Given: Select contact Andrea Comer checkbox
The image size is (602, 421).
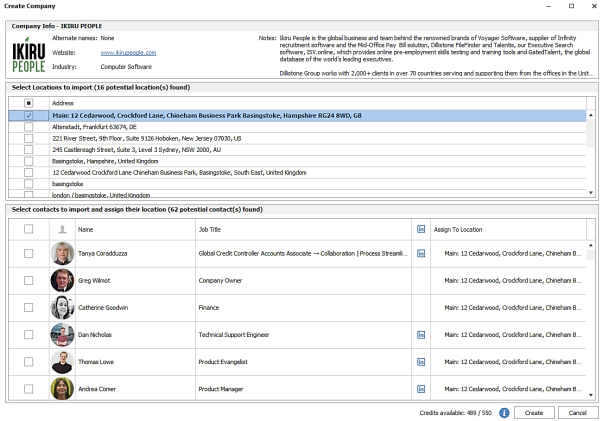Looking at the screenshot, I should coord(28,389).
